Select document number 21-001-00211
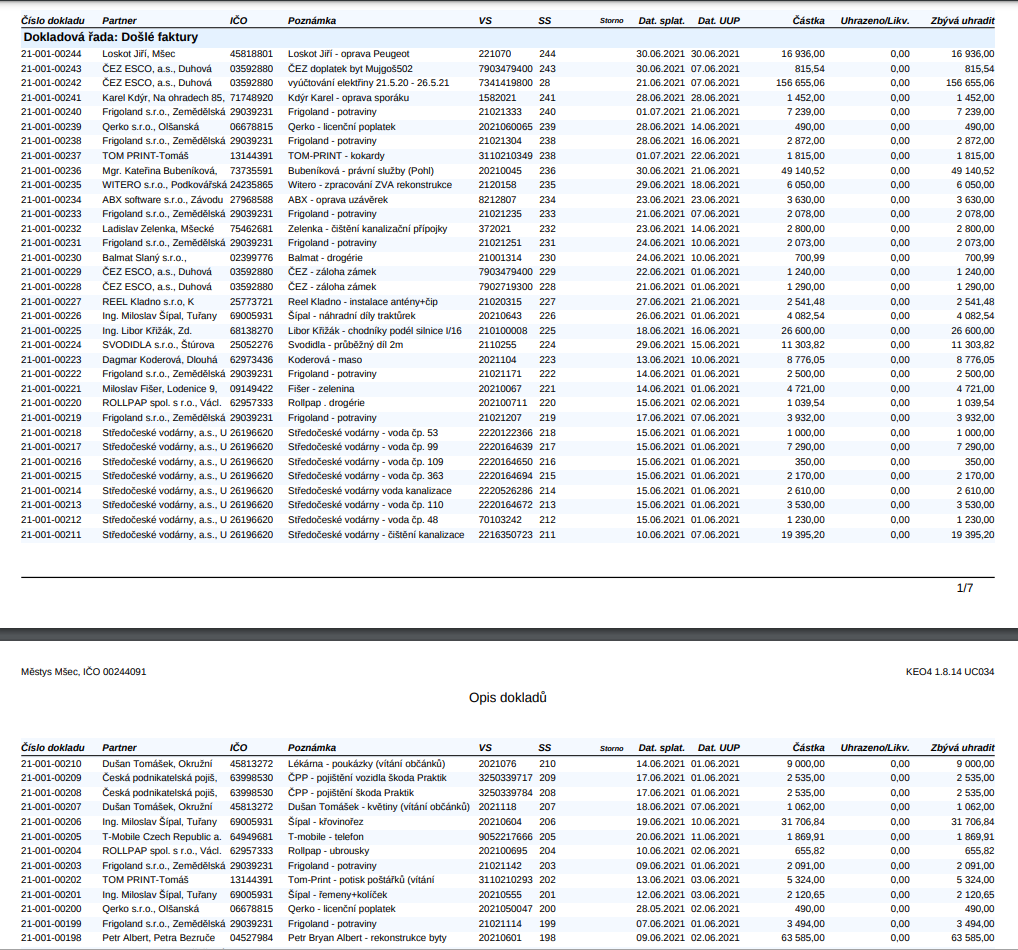This screenshot has width=1018, height=950. pos(51,534)
